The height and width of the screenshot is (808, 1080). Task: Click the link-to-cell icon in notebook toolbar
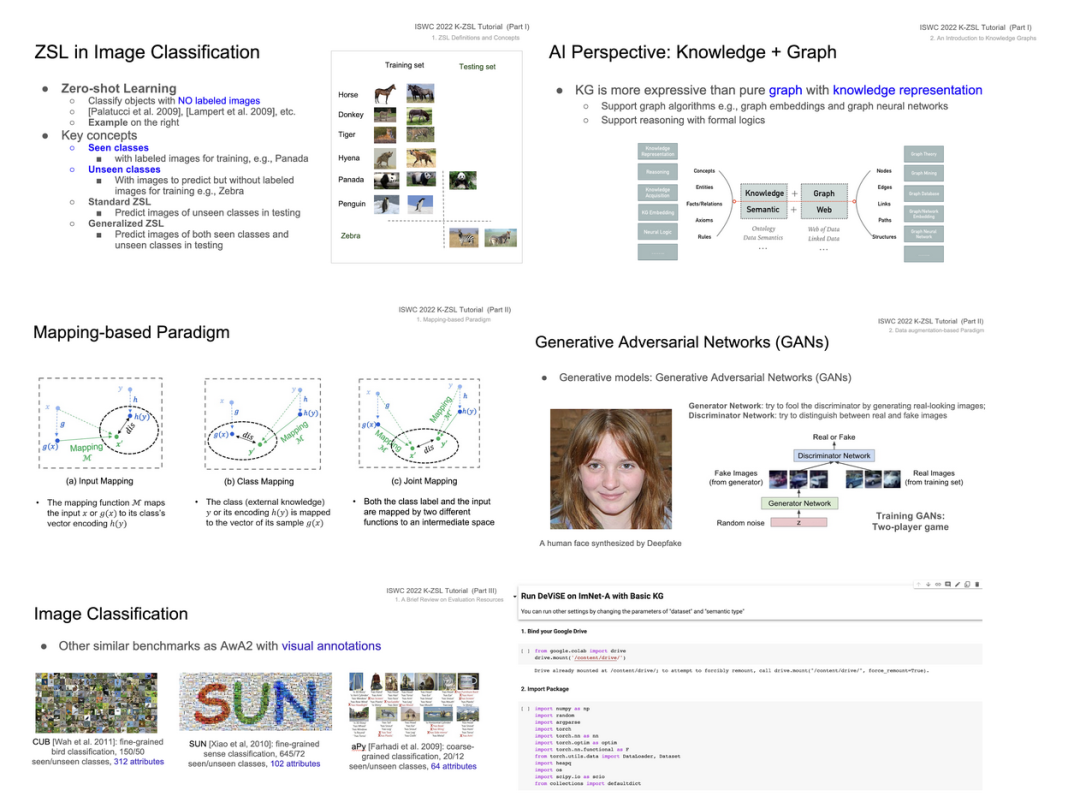tap(938, 584)
